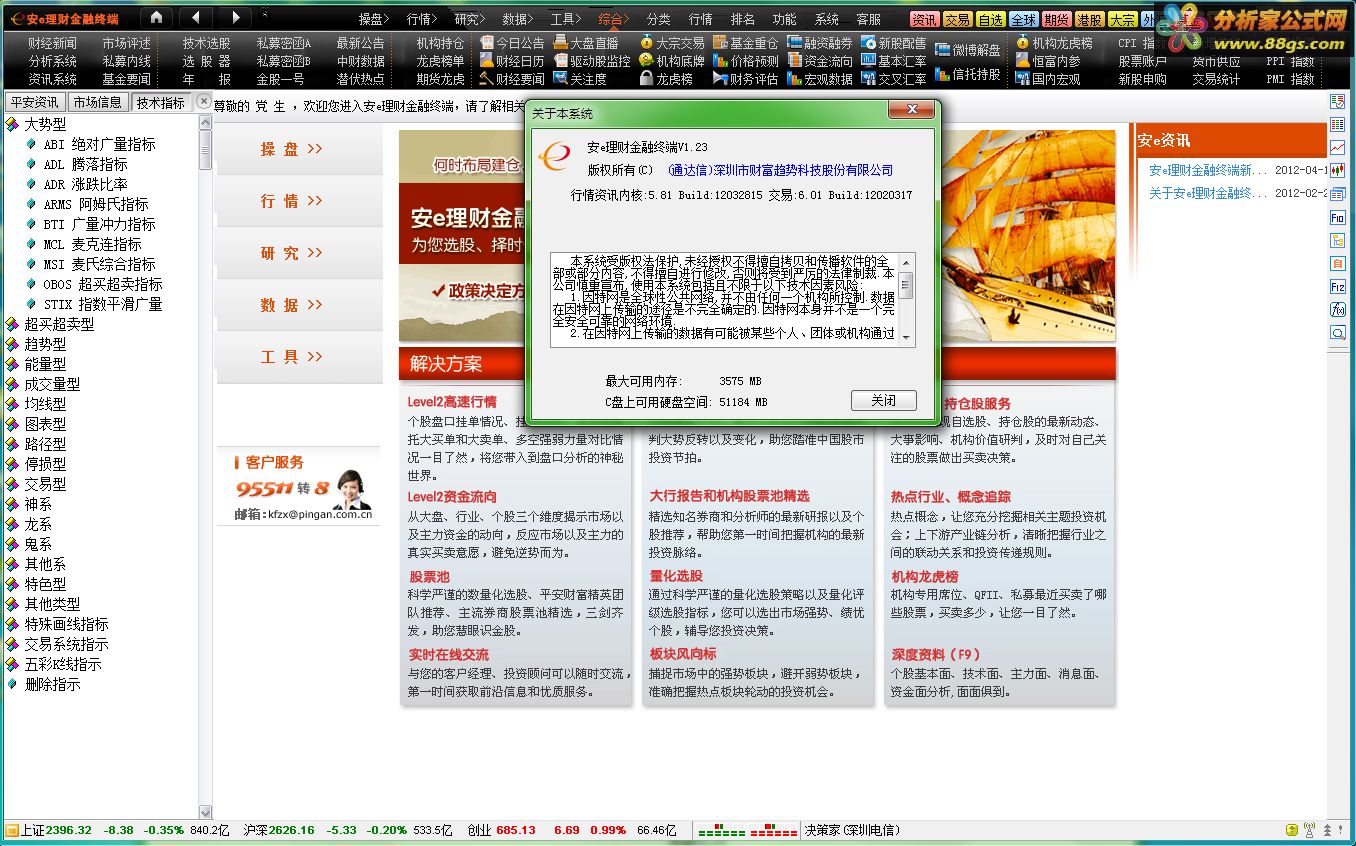This screenshot has width=1356, height=846.
Task: Open 微博解盘 toolbar item
Action: point(968,50)
